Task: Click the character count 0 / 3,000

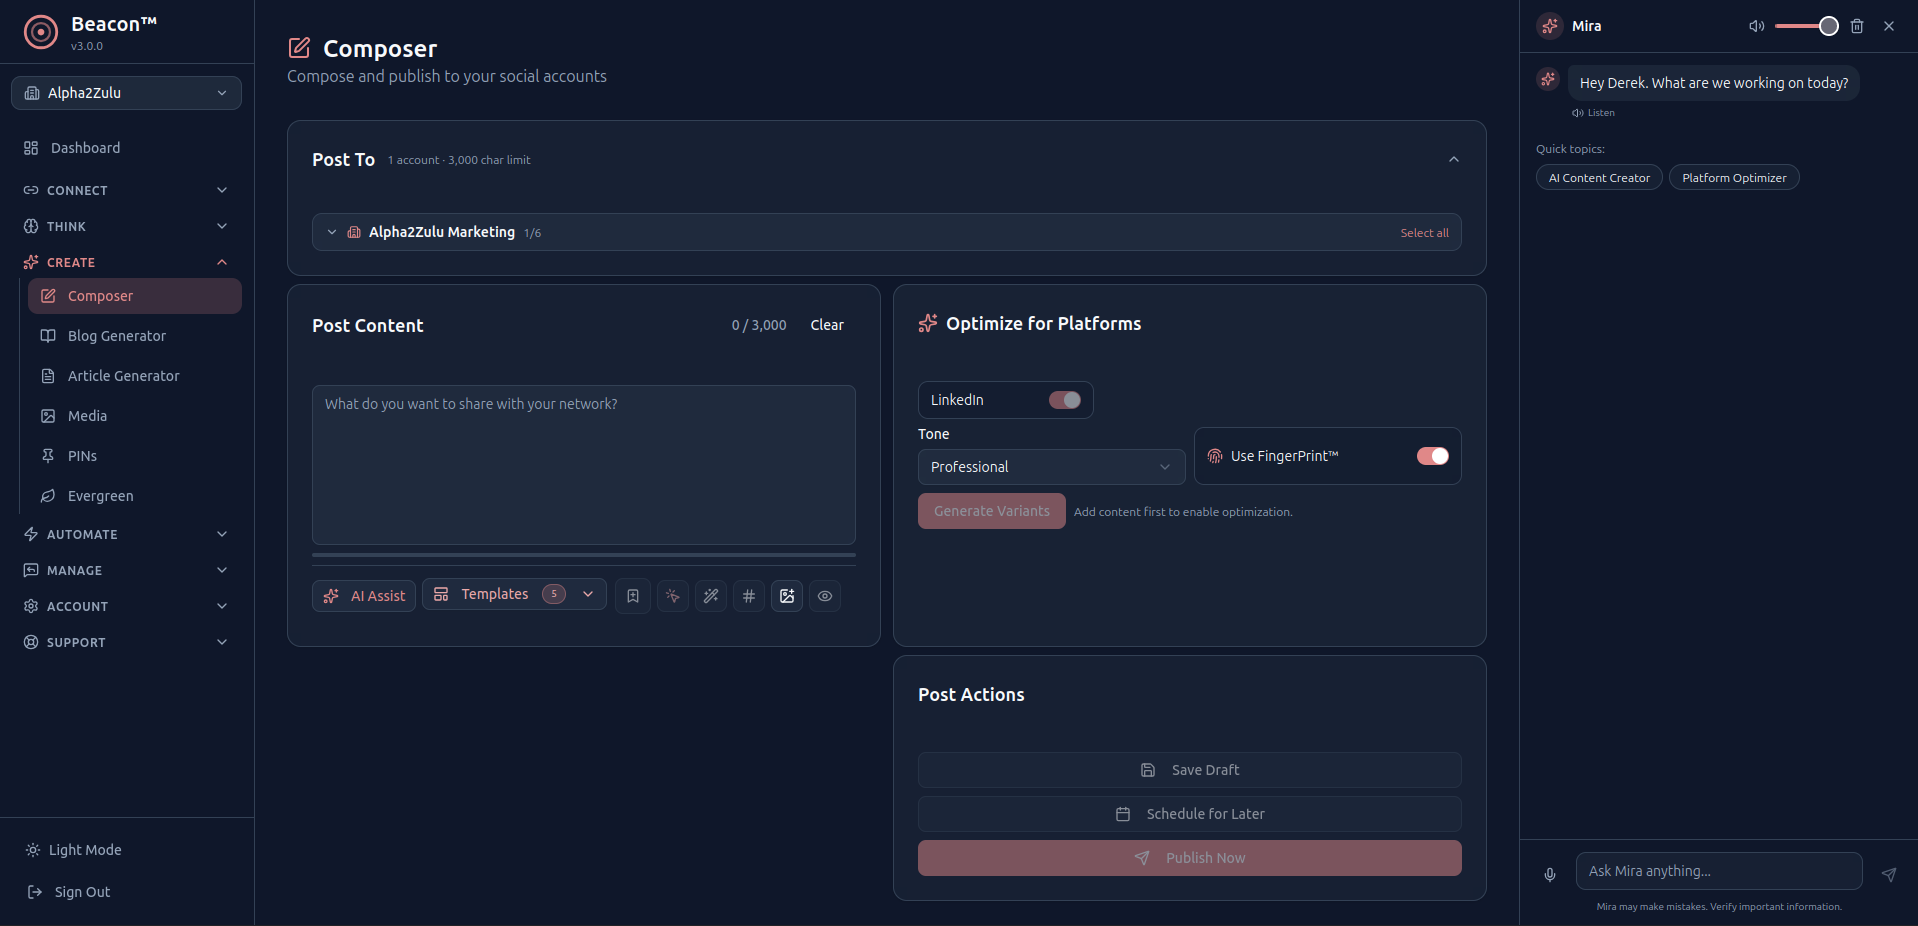Action: pyautogui.click(x=759, y=325)
